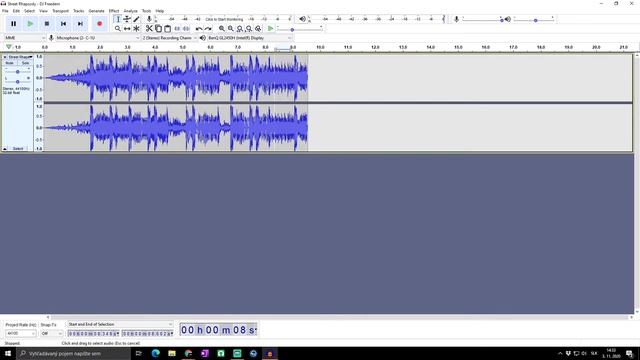
Task: Select the Zoom (magnifier) tool
Action: 118,29
